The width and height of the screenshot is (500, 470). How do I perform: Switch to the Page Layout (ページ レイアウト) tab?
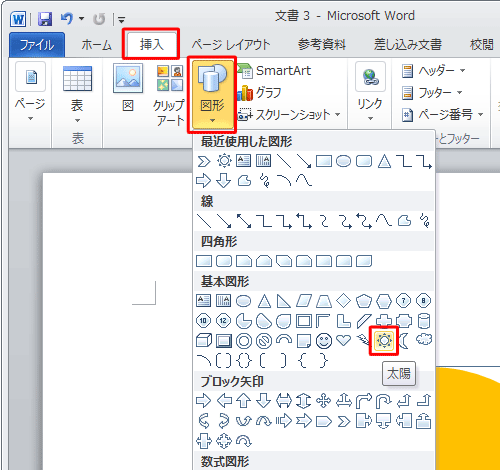pyautogui.click(x=231, y=45)
